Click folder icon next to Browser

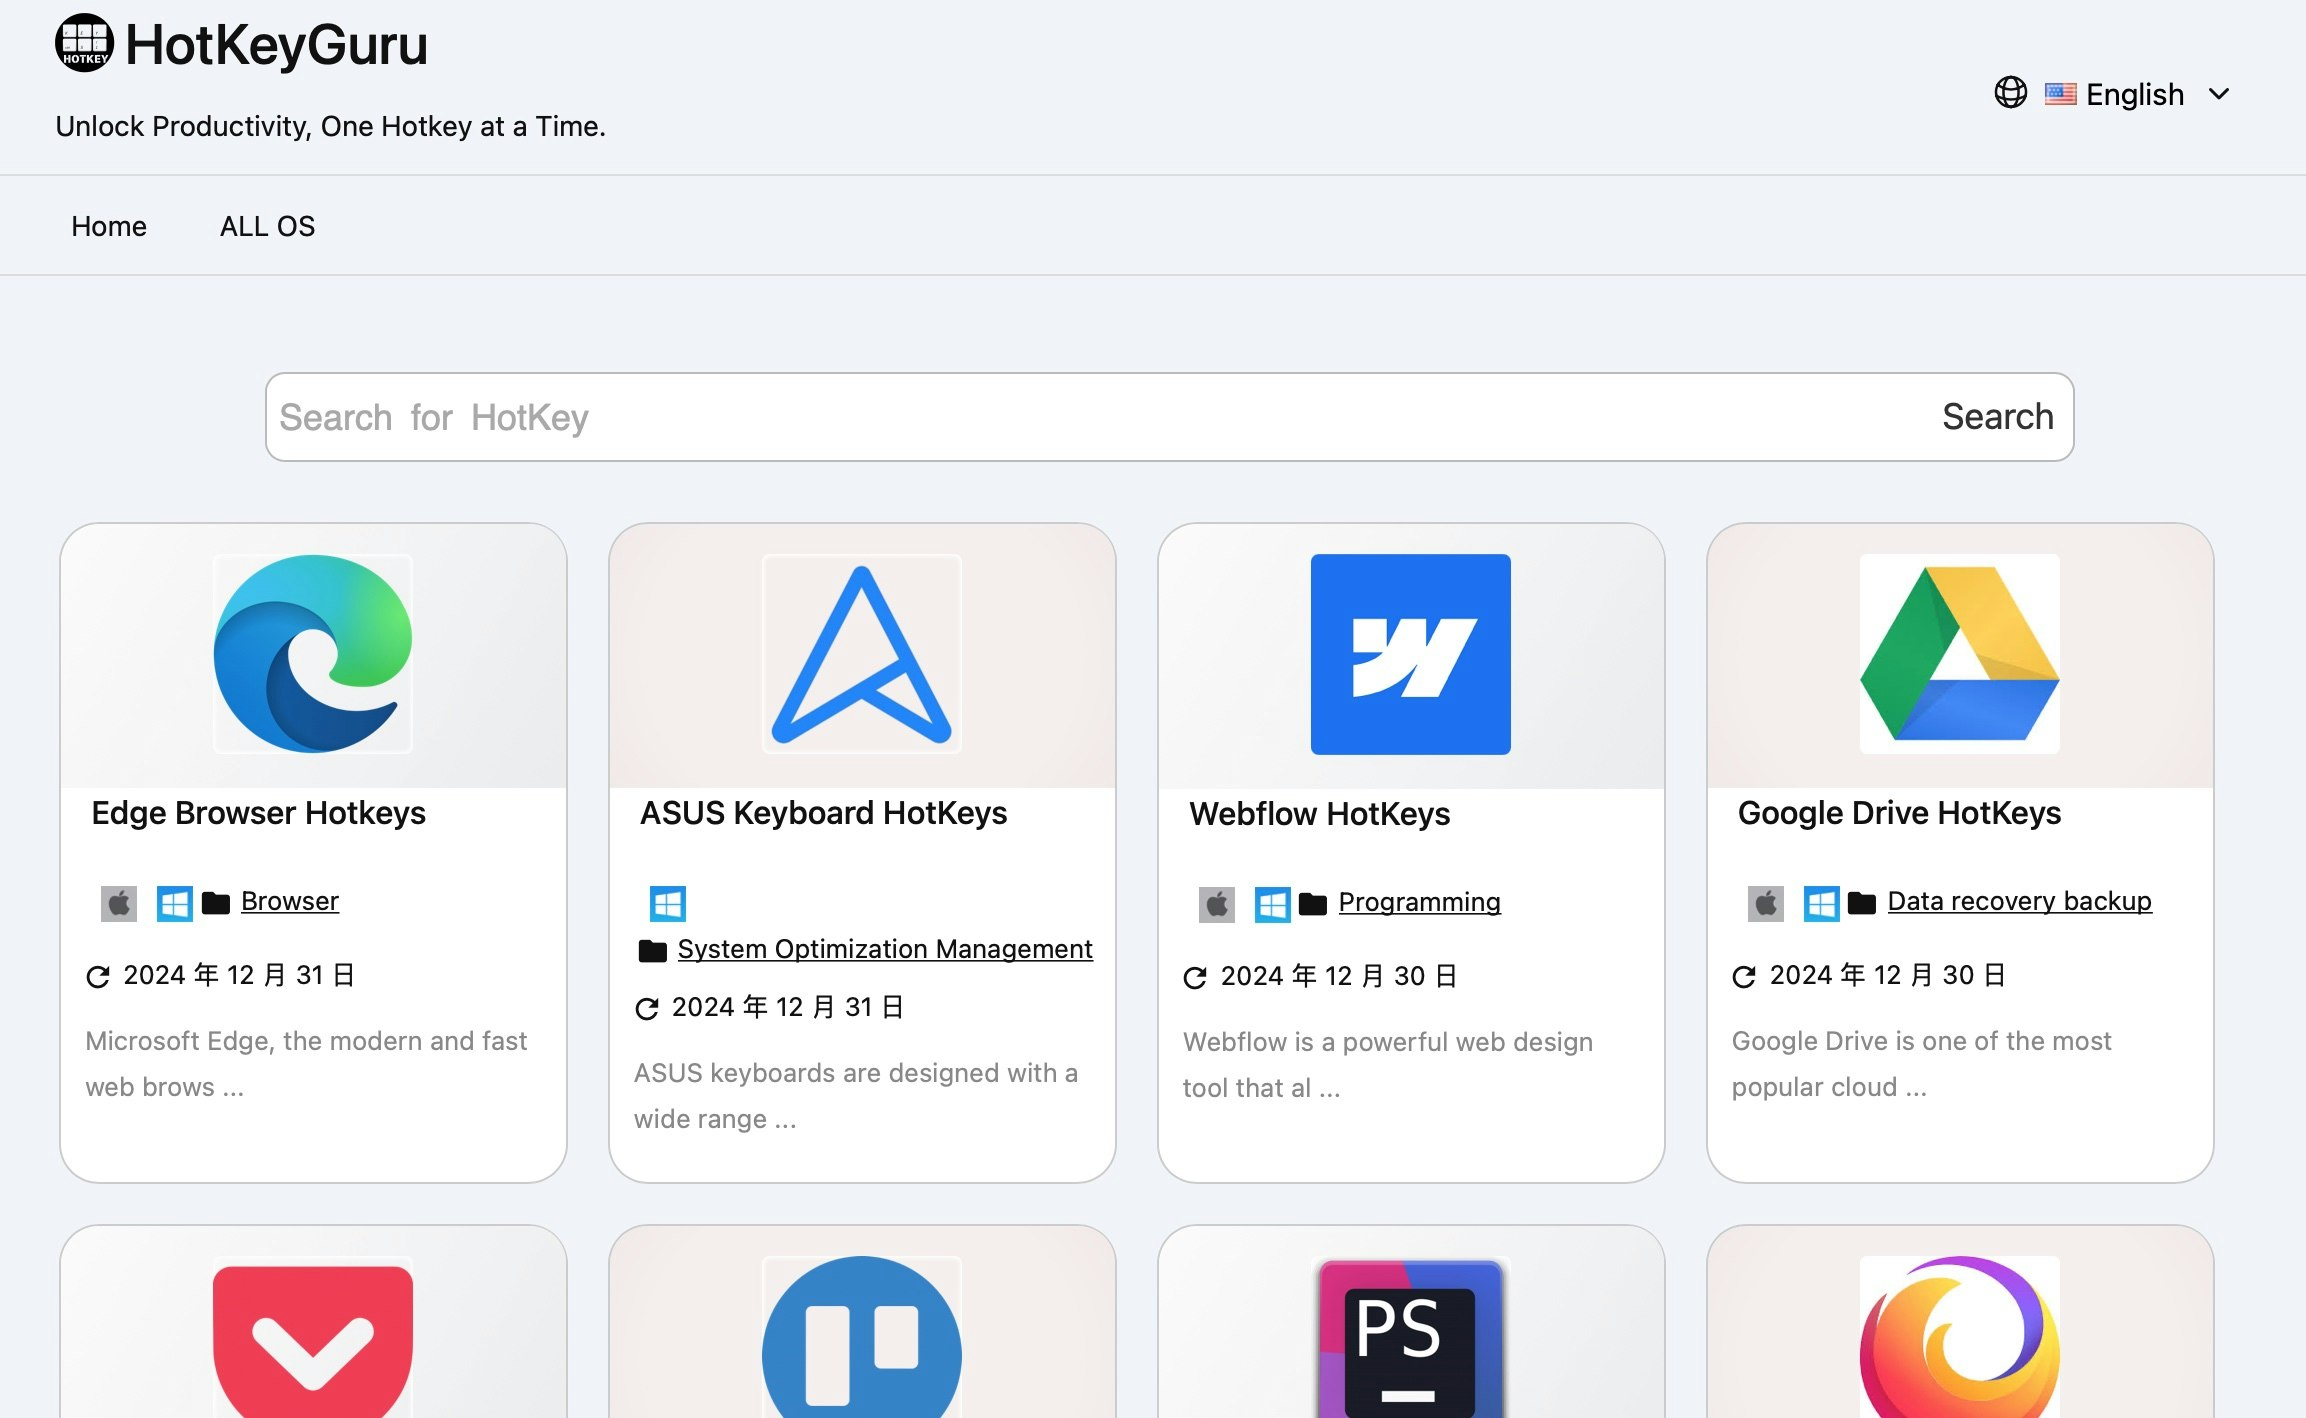click(216, 903)
